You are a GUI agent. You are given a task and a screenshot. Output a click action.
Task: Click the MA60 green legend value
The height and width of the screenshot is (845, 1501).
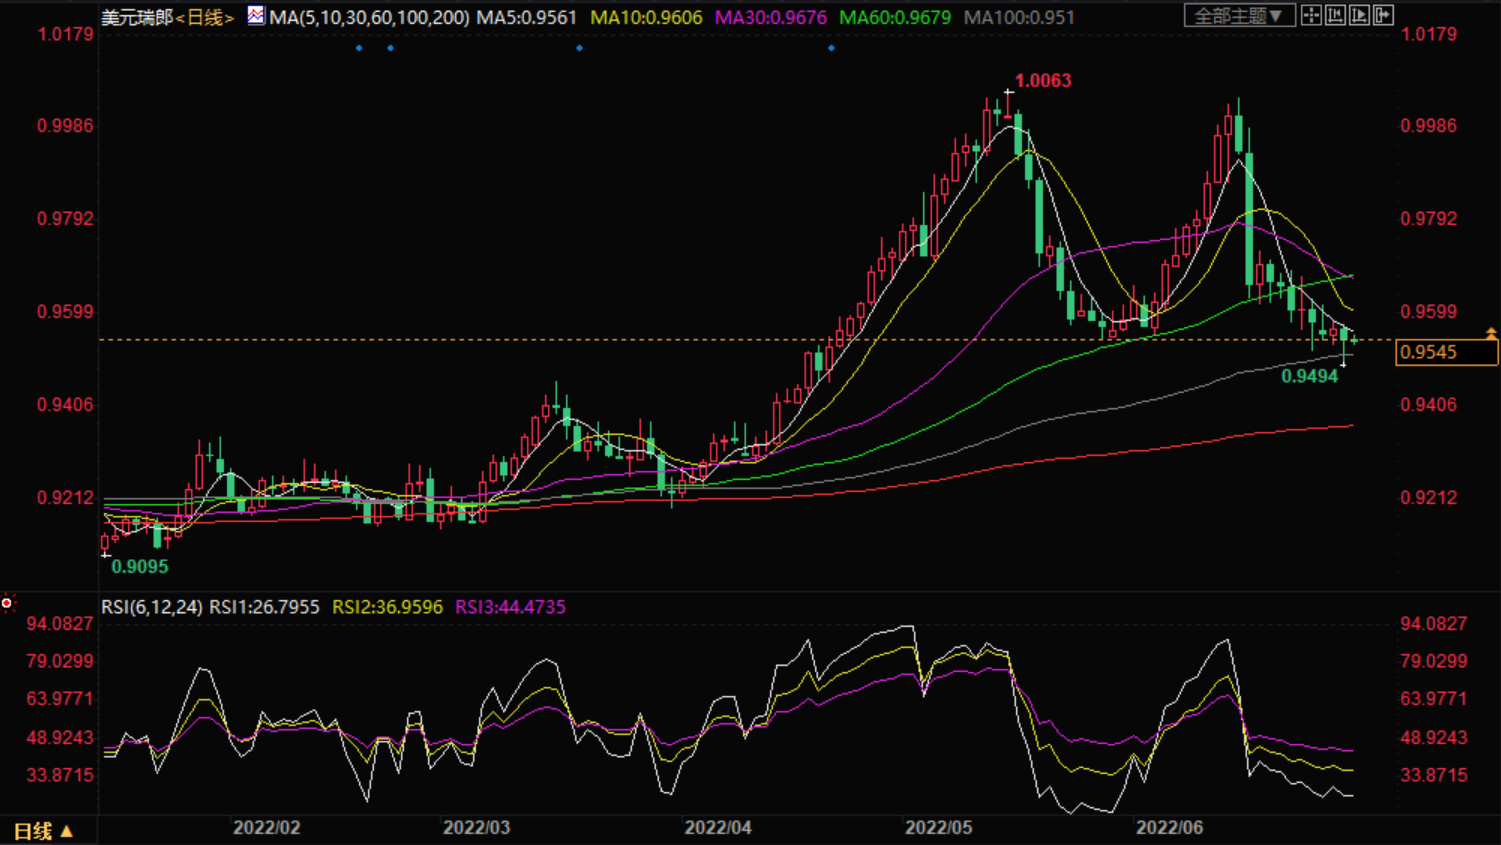pyautogui.click(x=894, y=18)
